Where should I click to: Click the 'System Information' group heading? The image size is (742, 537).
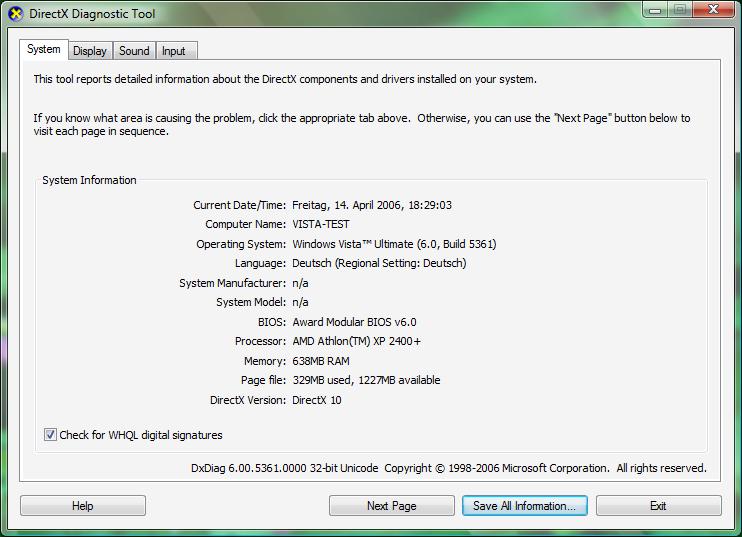89,180
